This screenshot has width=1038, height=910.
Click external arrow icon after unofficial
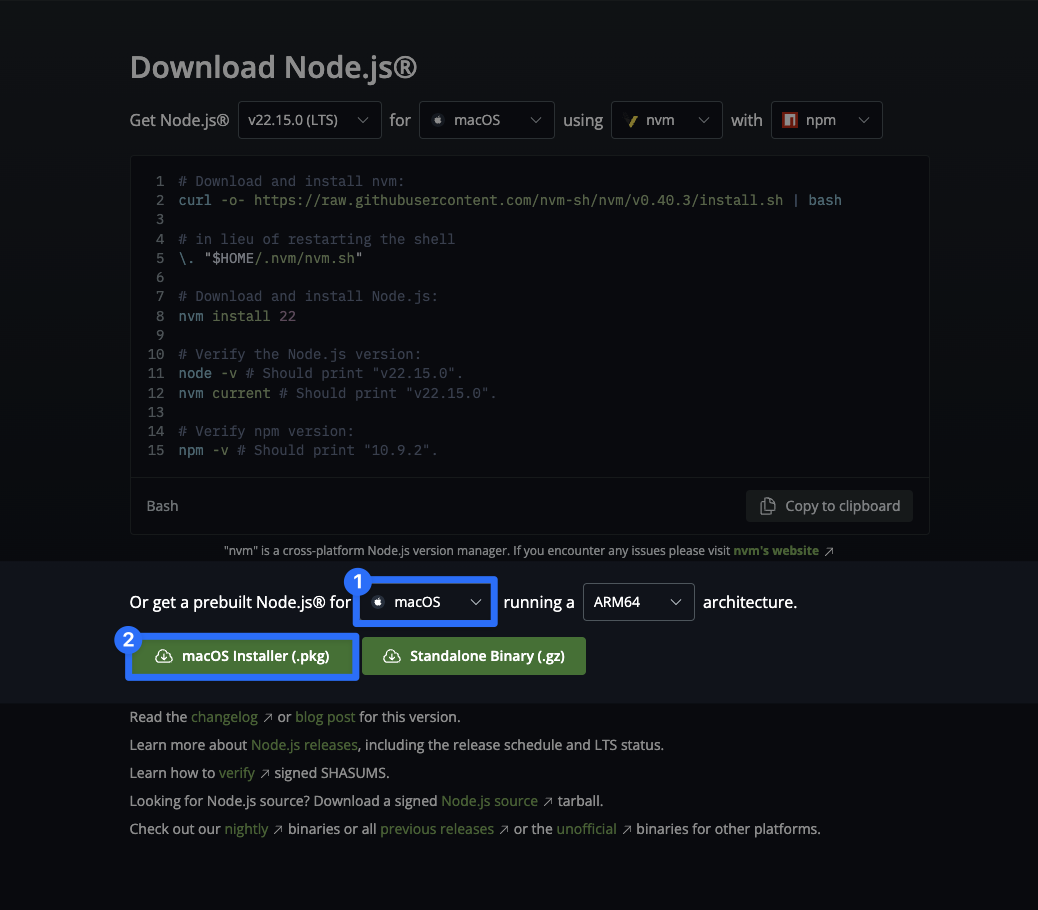coord(626,829)
